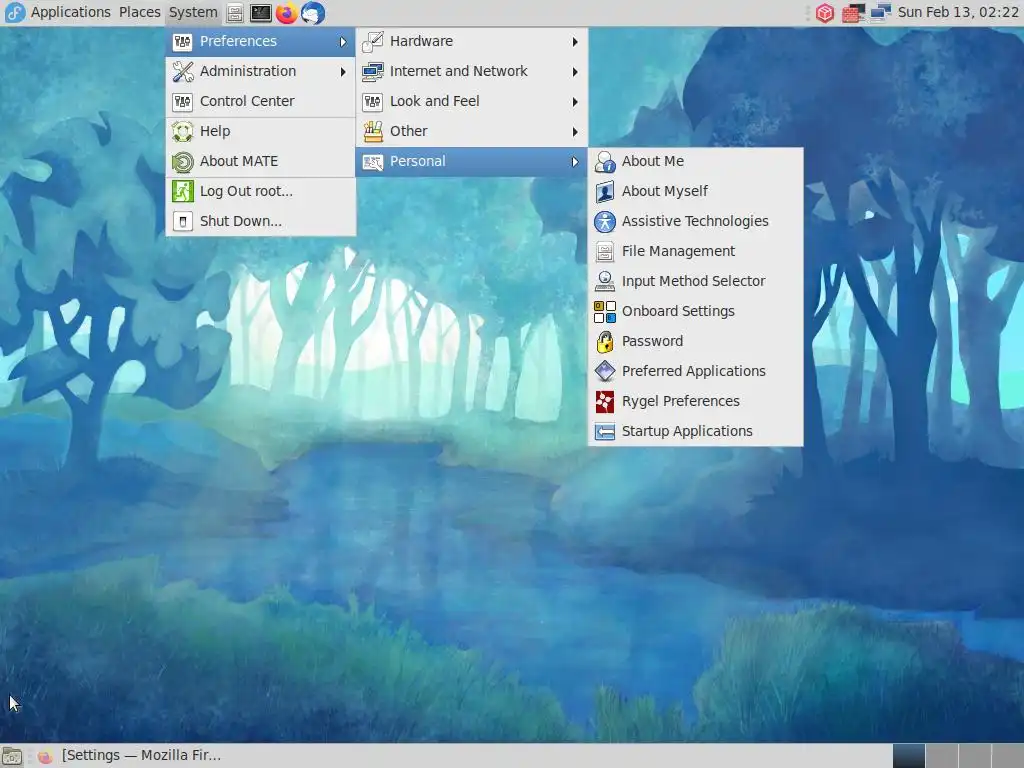Select the Password text label
The image size is (1024, 768).
pyautogui.click(x=652, y=342)
